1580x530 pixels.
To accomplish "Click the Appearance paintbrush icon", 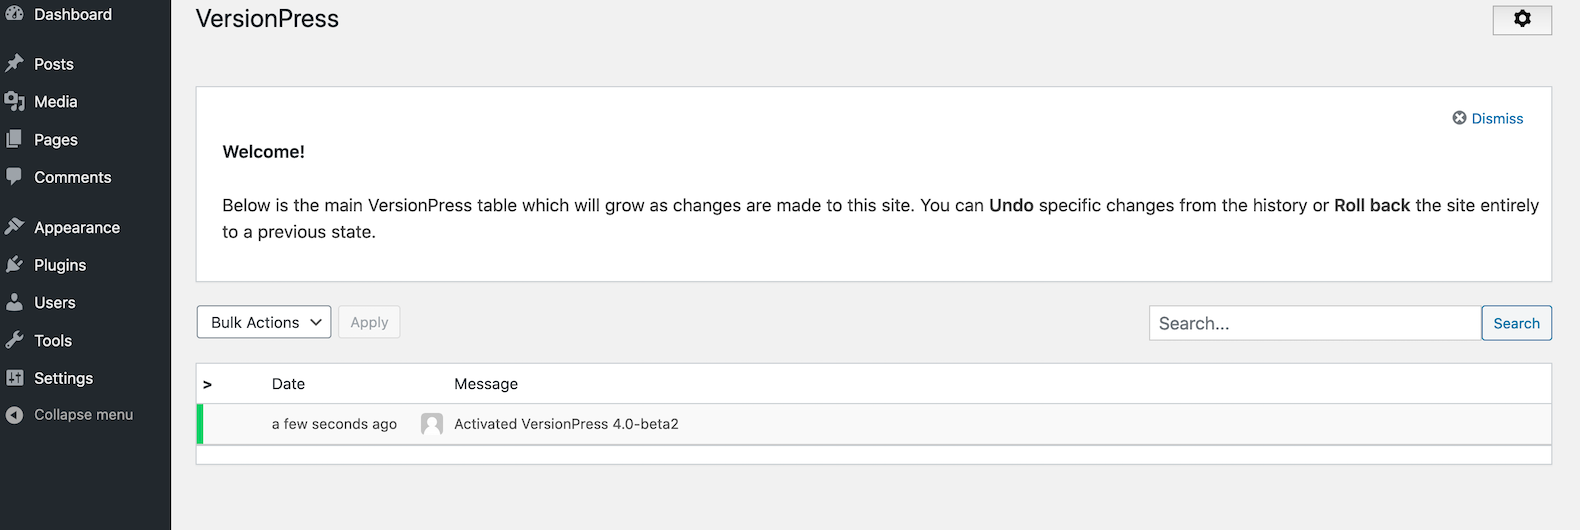I will pos(14,227).
